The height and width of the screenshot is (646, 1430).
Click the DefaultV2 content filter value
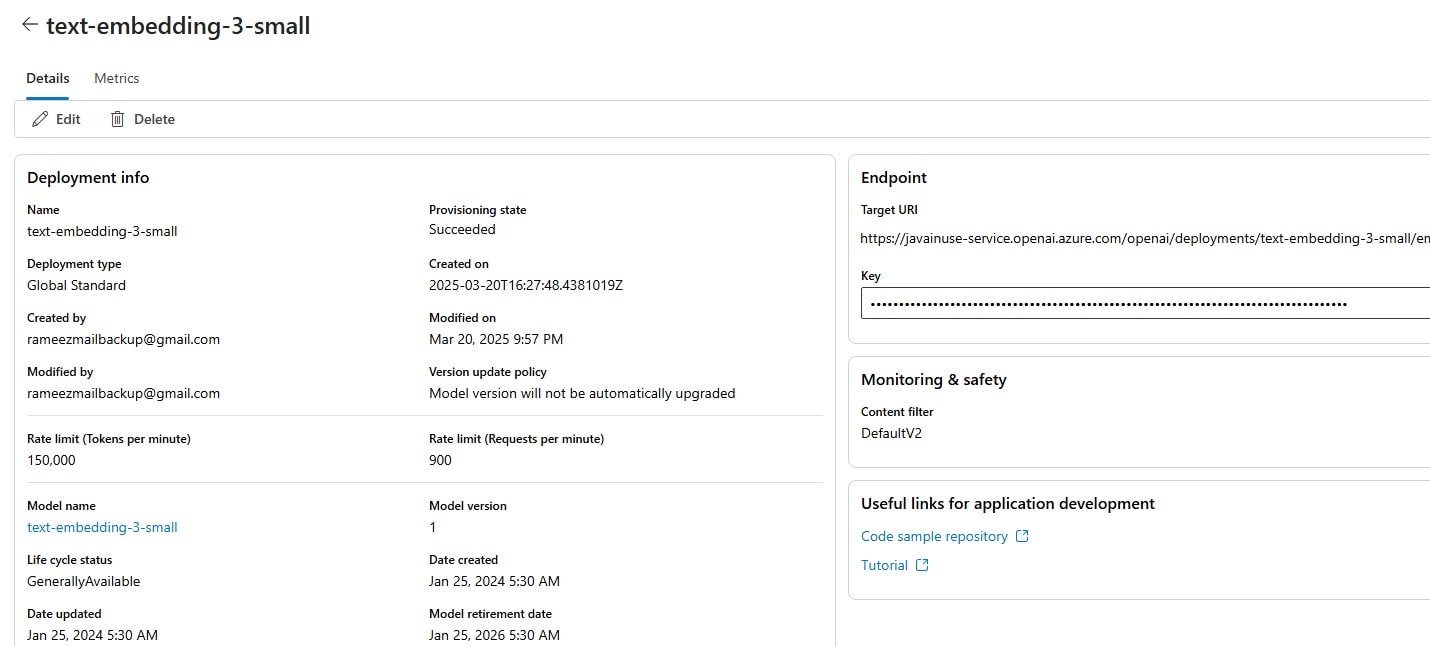pos(891,433)
